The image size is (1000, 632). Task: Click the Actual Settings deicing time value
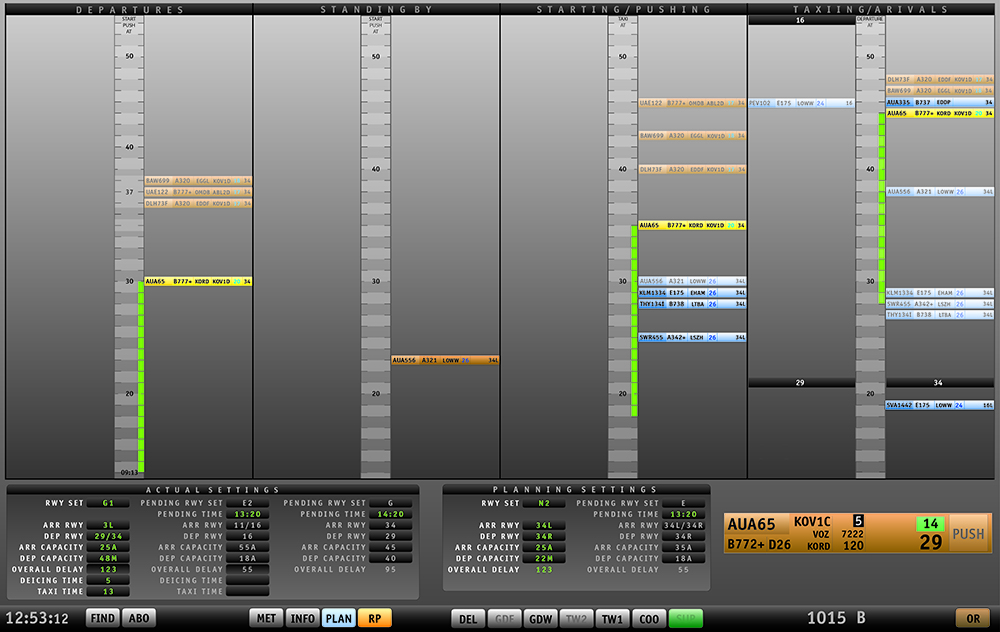107,580
